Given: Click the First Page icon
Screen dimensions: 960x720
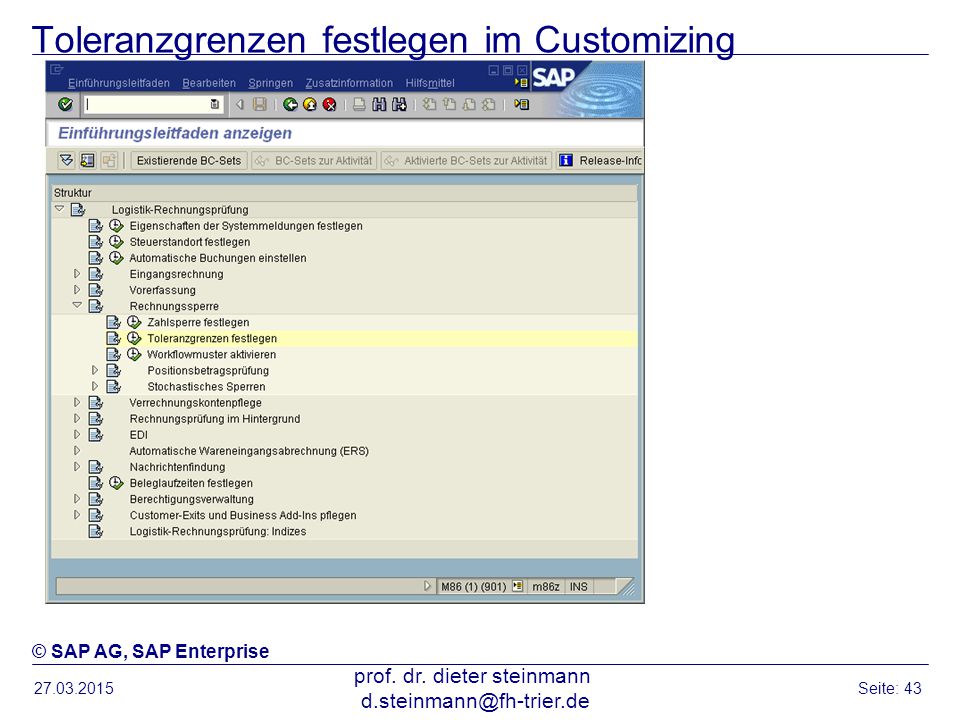Looking at the screenshot, I should click(430, 105).
